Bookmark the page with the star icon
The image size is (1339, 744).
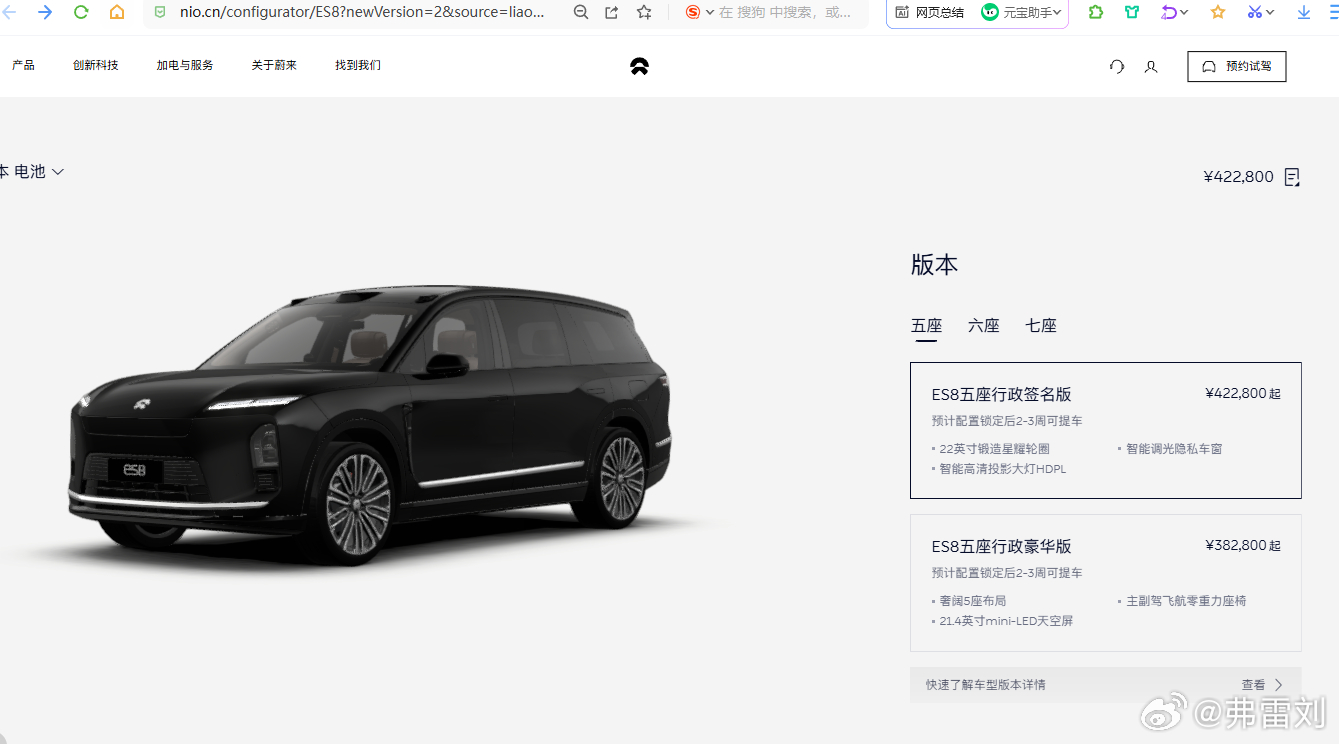(644, 12)
